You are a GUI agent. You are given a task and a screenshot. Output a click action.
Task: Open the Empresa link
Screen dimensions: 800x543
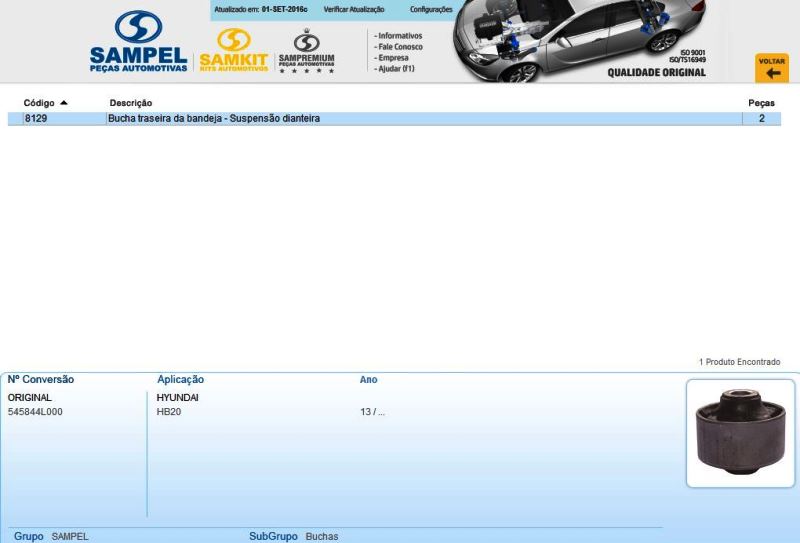pyautogui.click(x=393, y=58)
